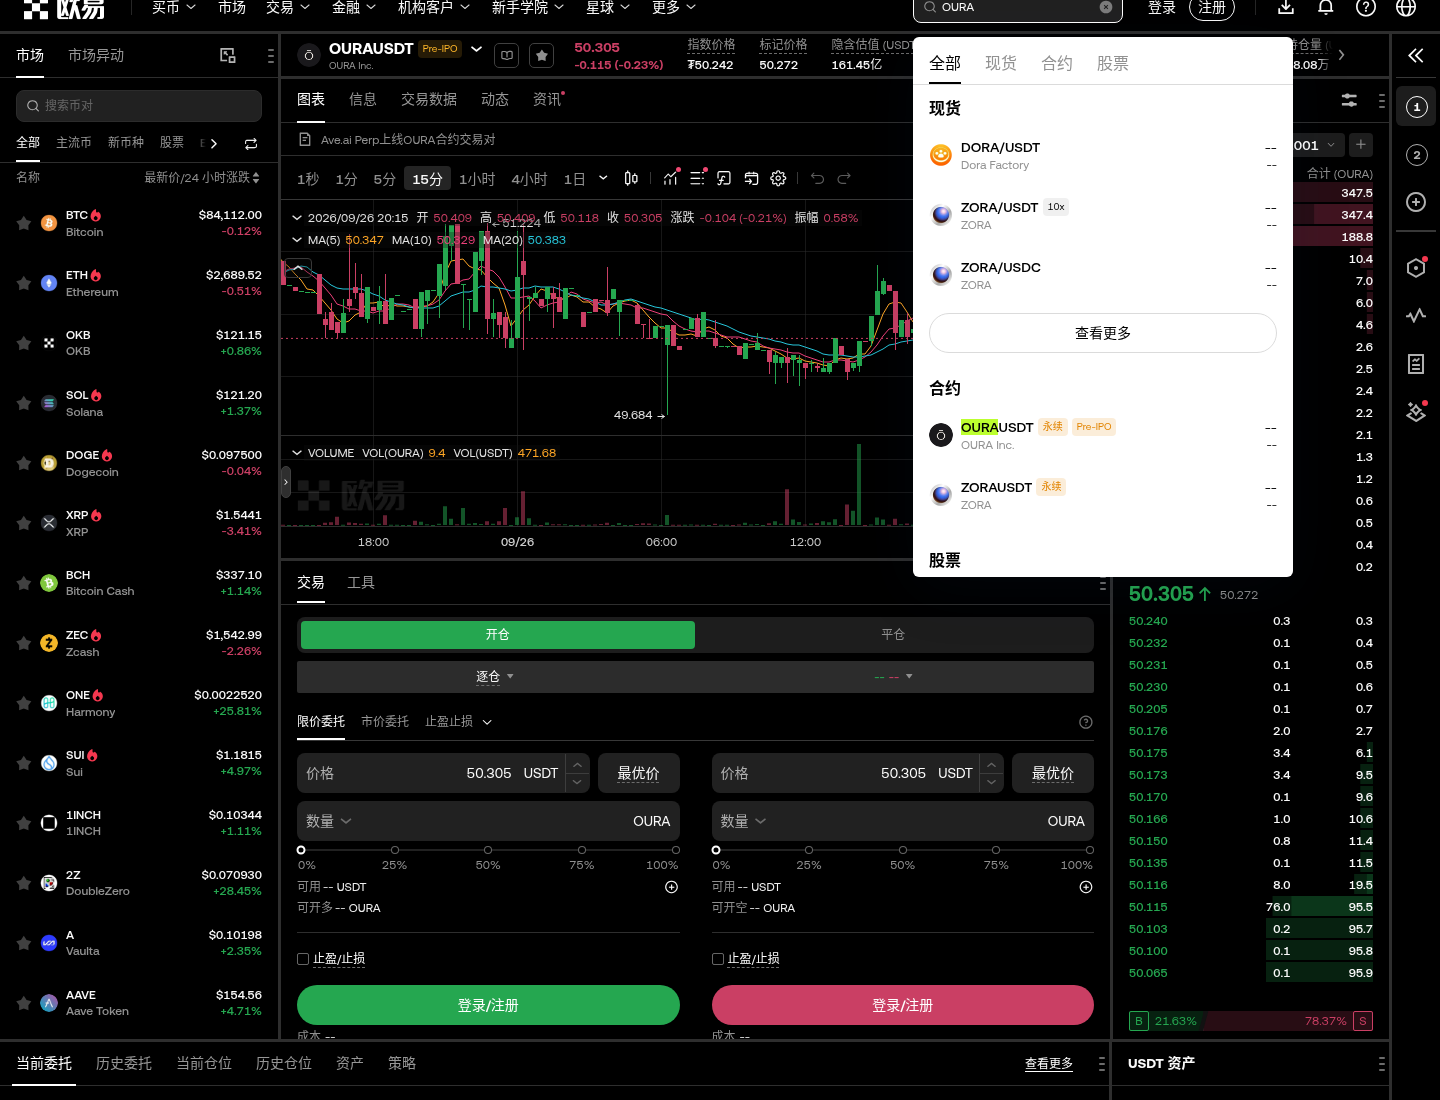The height and width of the screenshot is (1100, 1440).
Task: Click the undo arrow in chart toolbar
Action: click(817, 178)
